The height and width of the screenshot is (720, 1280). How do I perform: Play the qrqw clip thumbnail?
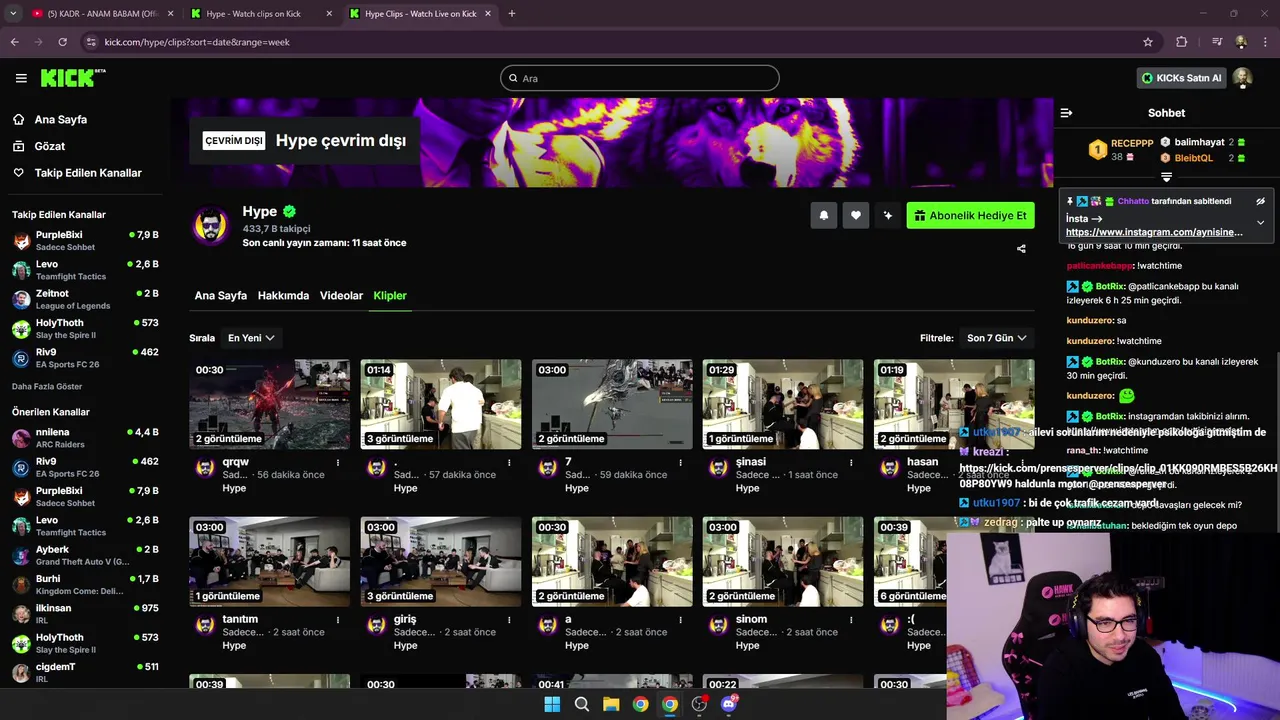pos(270,404)
